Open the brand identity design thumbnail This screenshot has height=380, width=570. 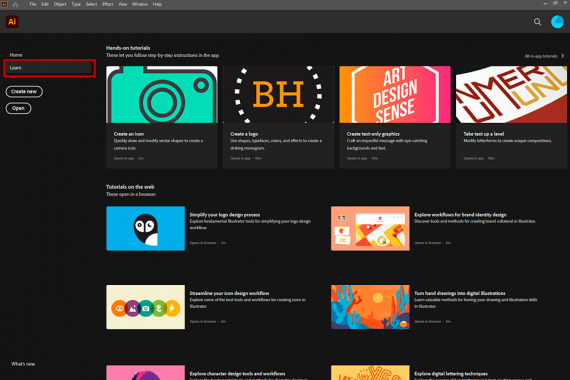[x=370, y=228]
